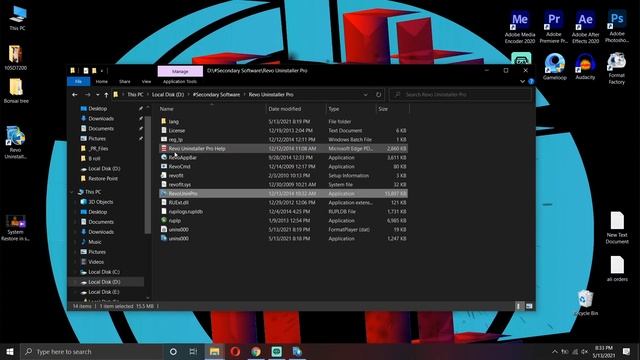The image size is (640, 360).
Task: Click the Search Revo Uninstaller Pro field
Action: pos(460,95)
